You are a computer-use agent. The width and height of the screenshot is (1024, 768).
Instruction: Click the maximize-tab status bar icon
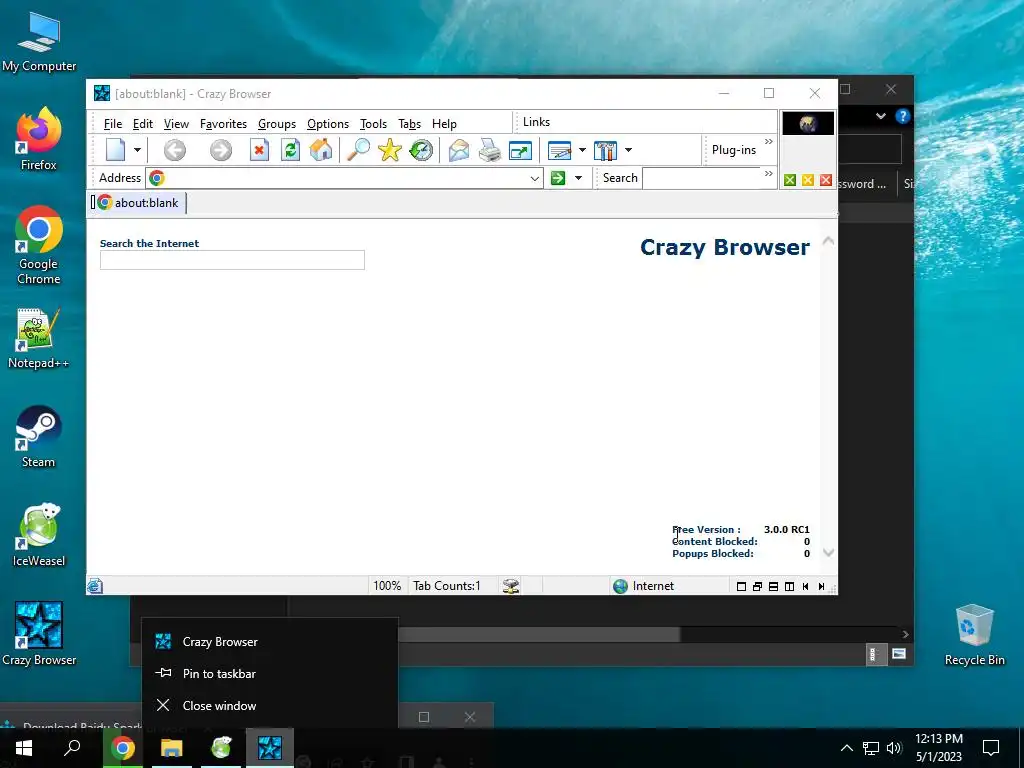(x=741, y=586)
